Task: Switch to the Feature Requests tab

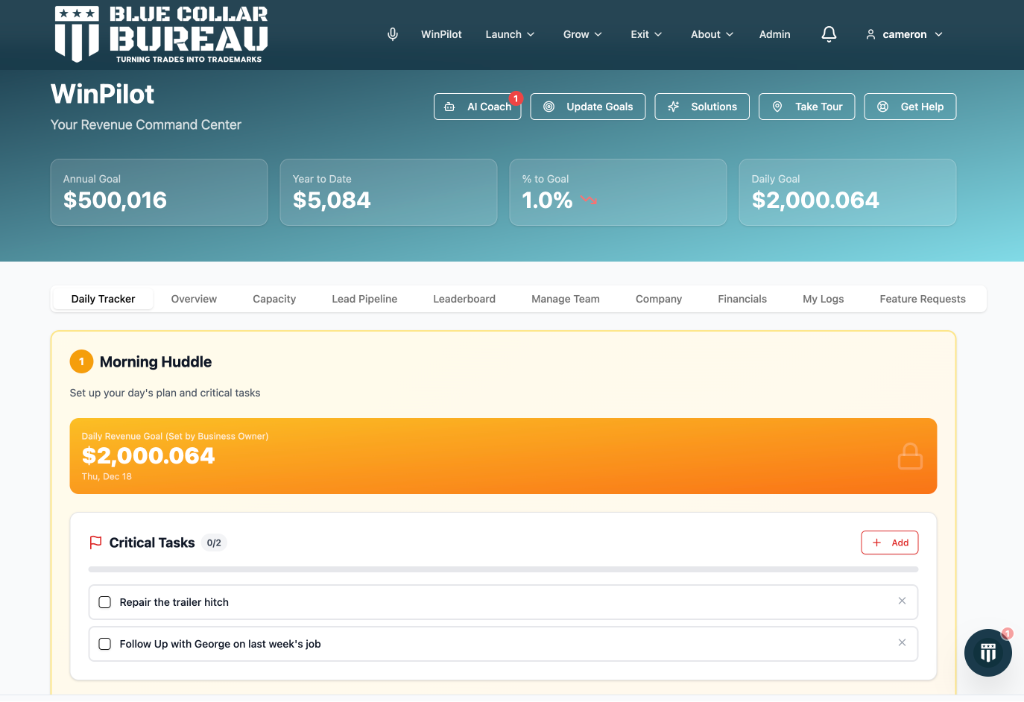Action: point(923,299)
